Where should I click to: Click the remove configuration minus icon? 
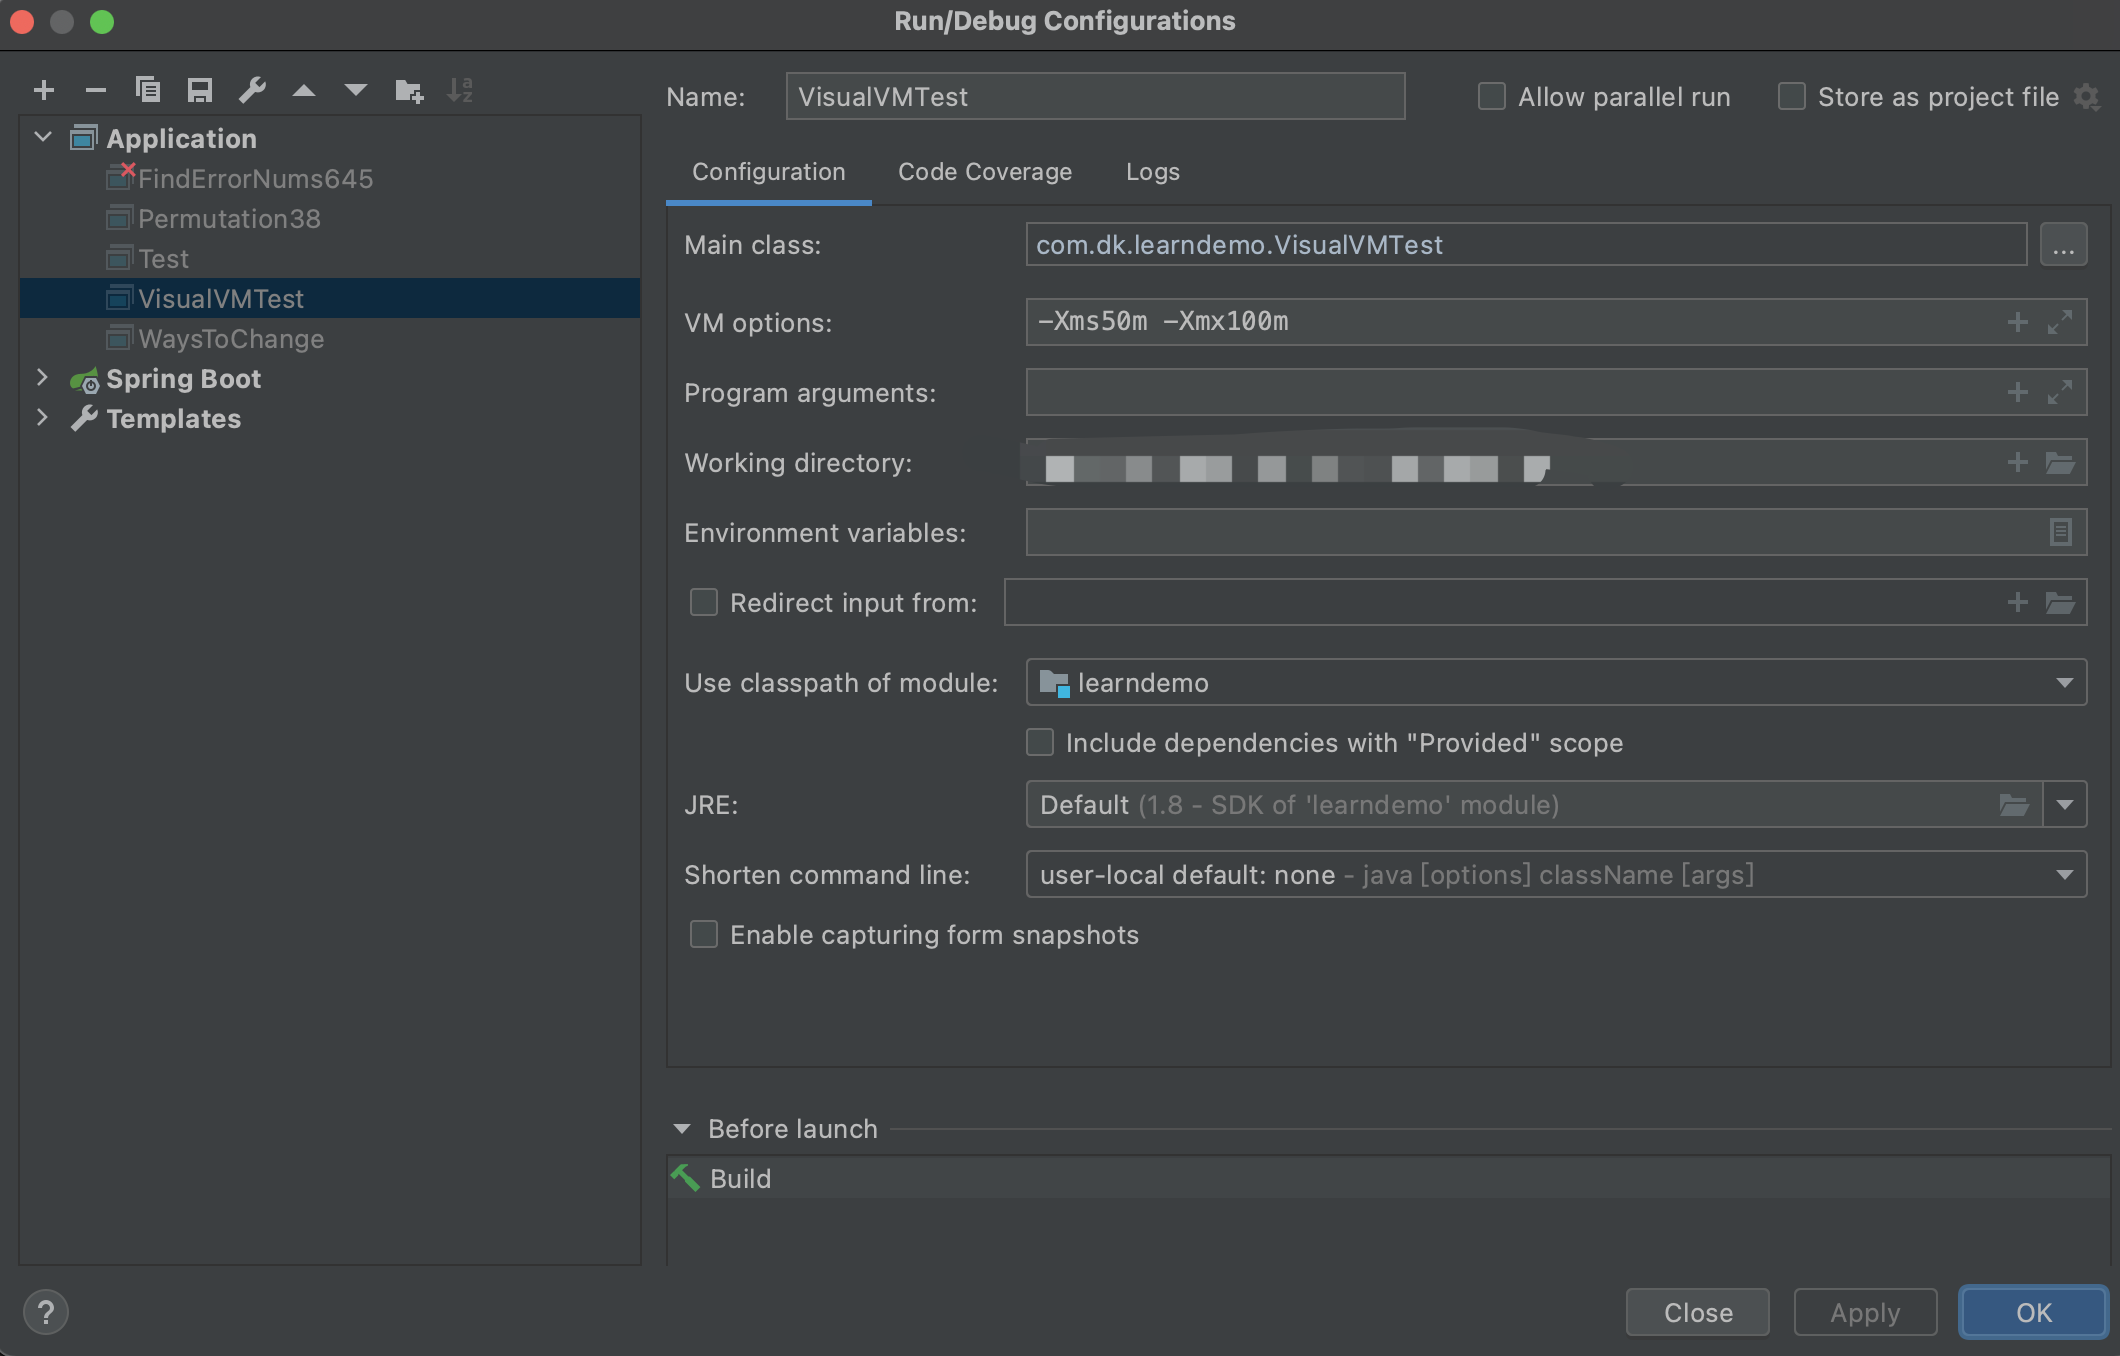[x=96, y=91]
